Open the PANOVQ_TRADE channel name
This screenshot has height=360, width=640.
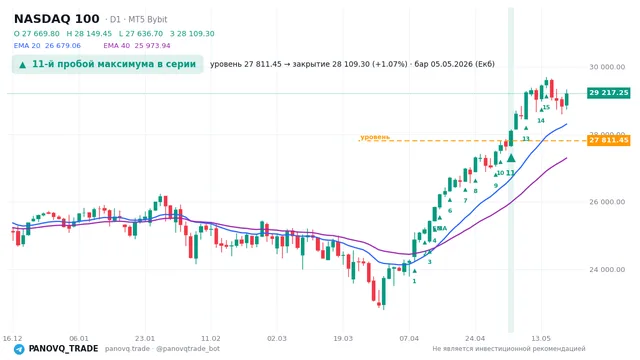(x=63, y=349)
